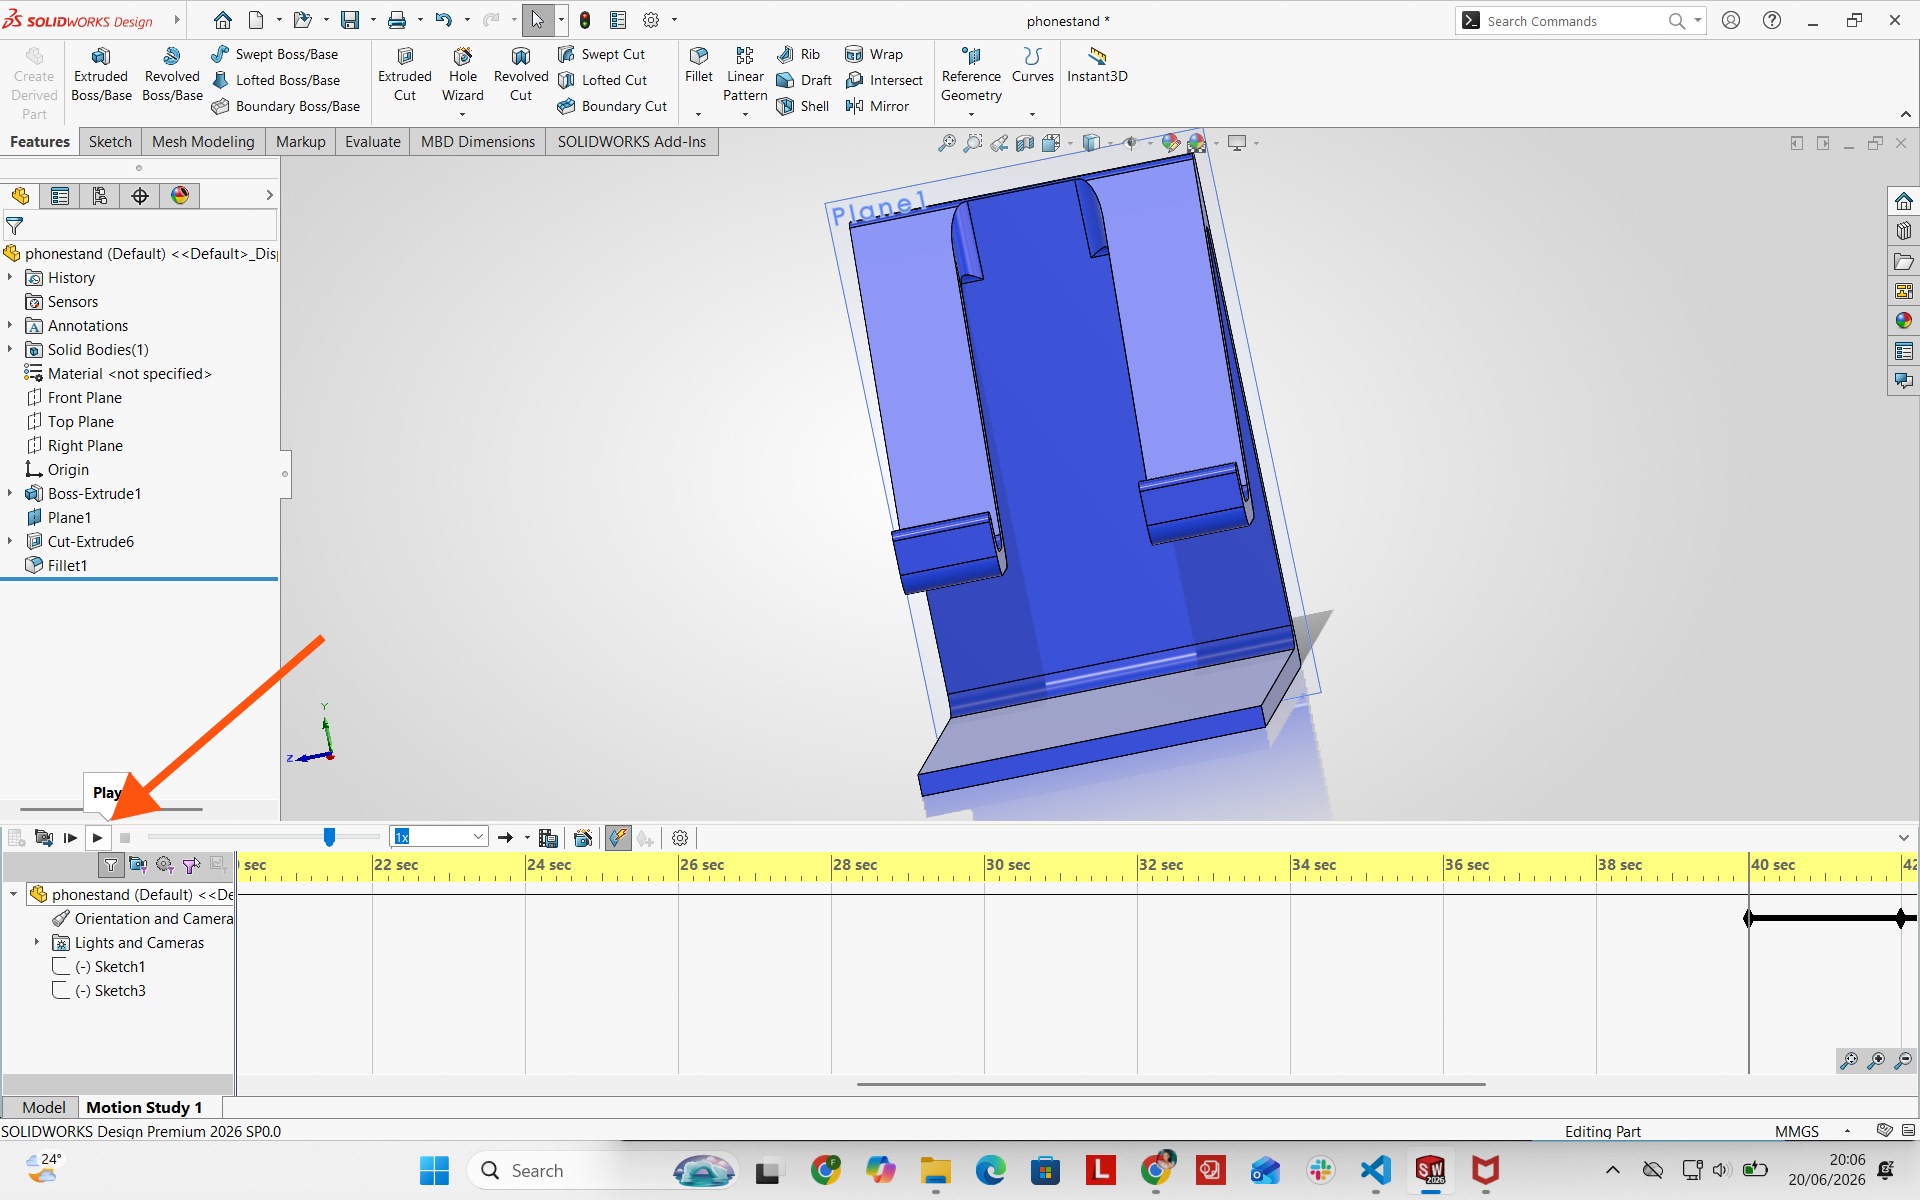Click the Zoom to Area icon
This screenshot has width=1920, height=1200.
pos(972,143)
